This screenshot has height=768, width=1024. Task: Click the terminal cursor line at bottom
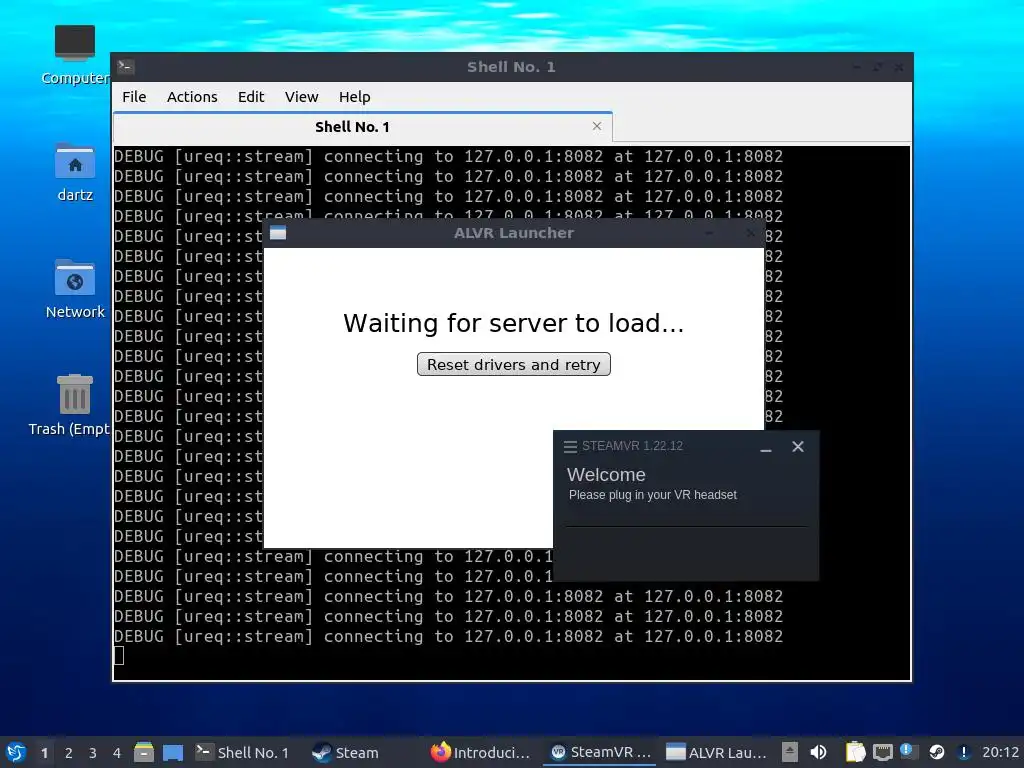point(119,655)
